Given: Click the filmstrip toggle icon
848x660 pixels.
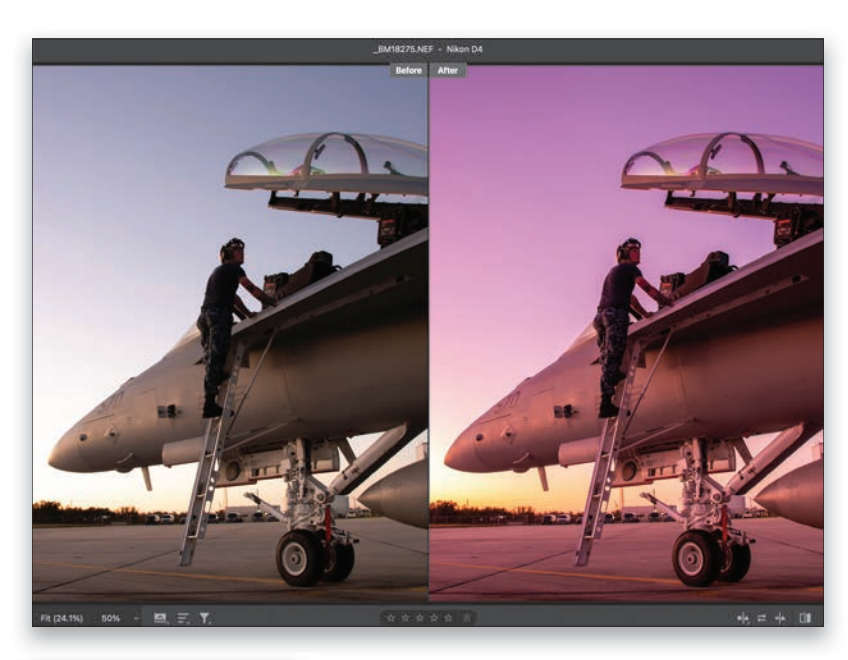Looking at the screenshot, I should (x=160, y=619).
